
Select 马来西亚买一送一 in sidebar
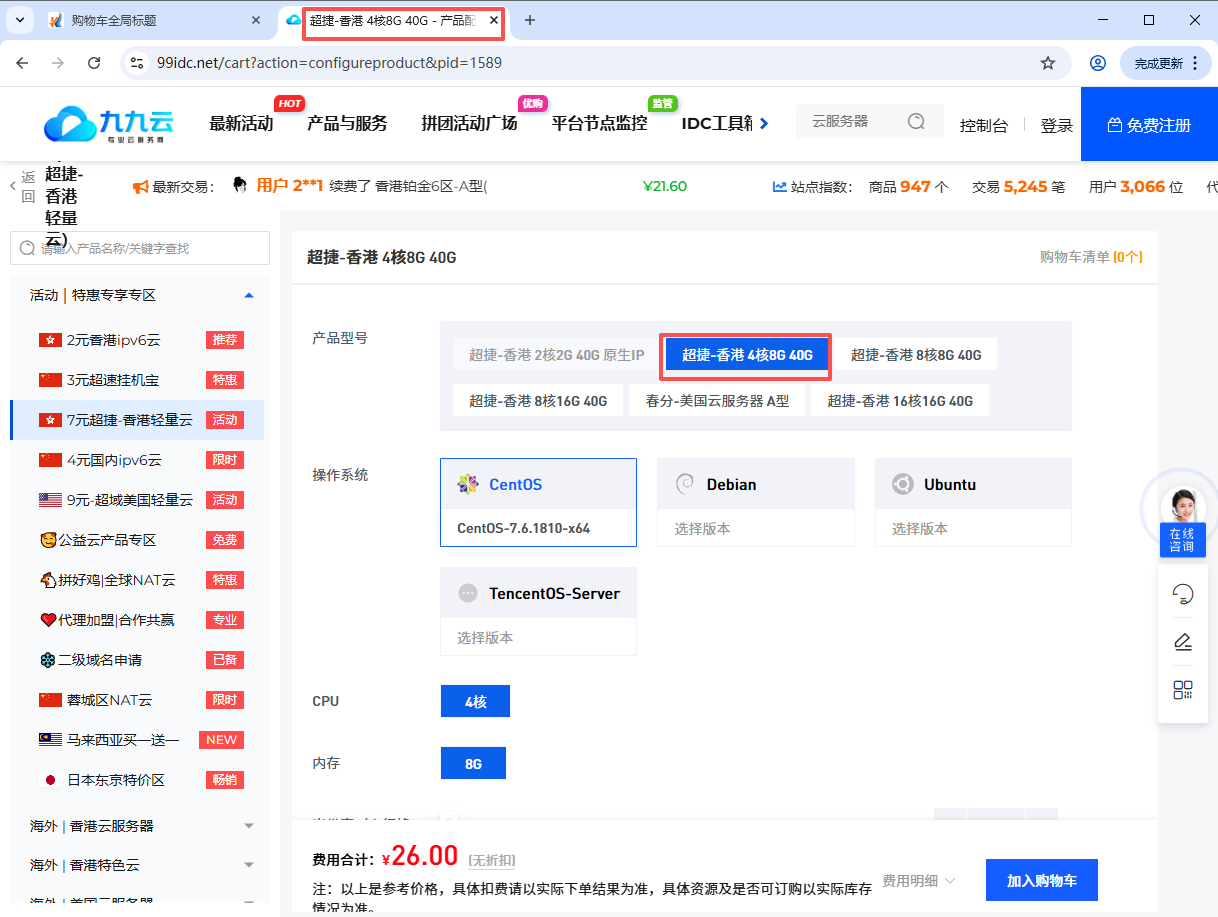[137, 740]
